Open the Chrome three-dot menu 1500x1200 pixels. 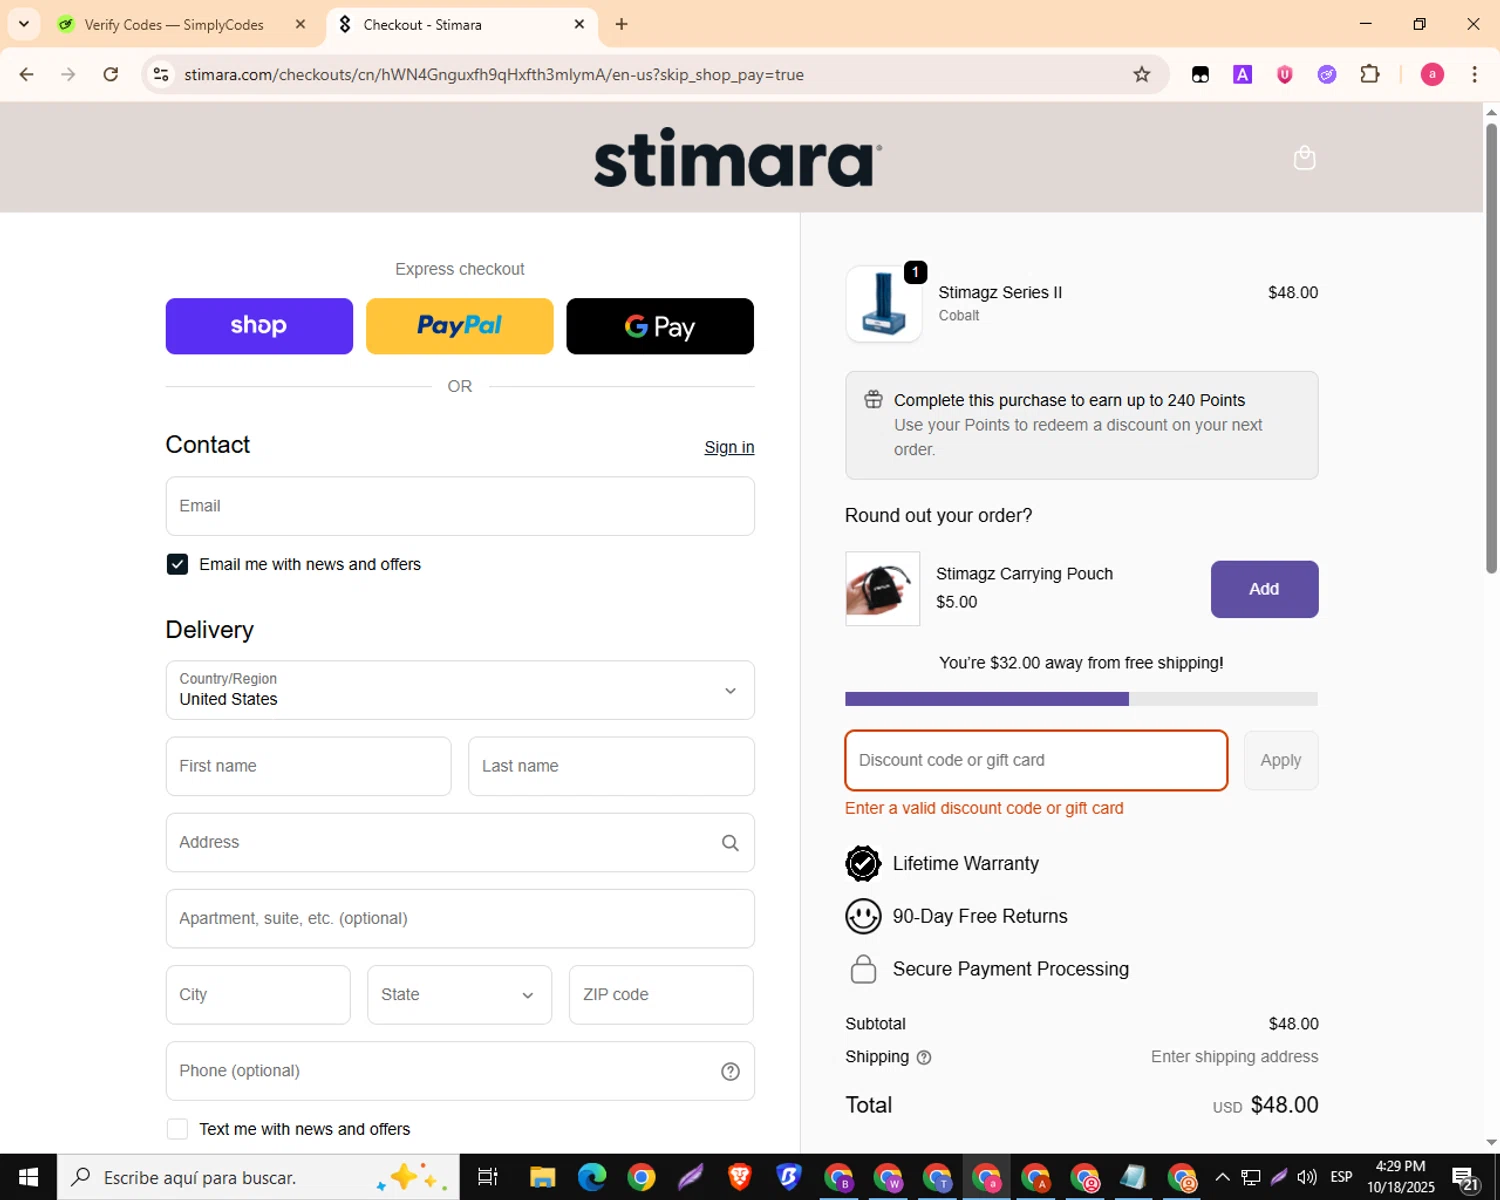coord(1474,74)
